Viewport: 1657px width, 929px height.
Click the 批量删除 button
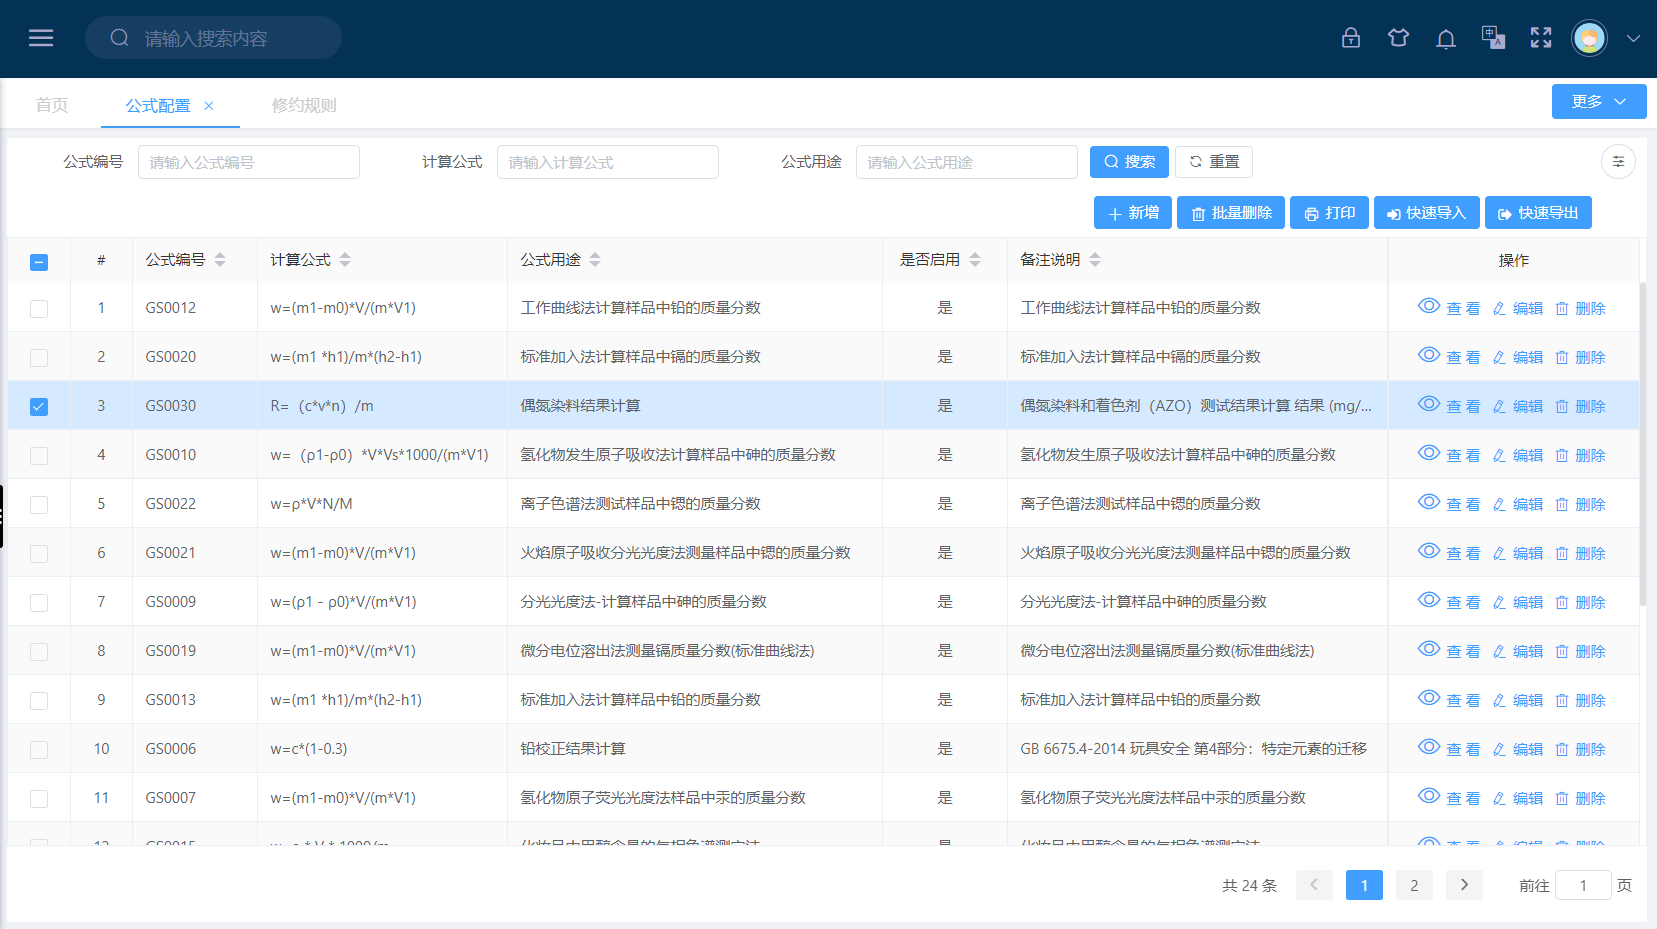point(1231,213)
